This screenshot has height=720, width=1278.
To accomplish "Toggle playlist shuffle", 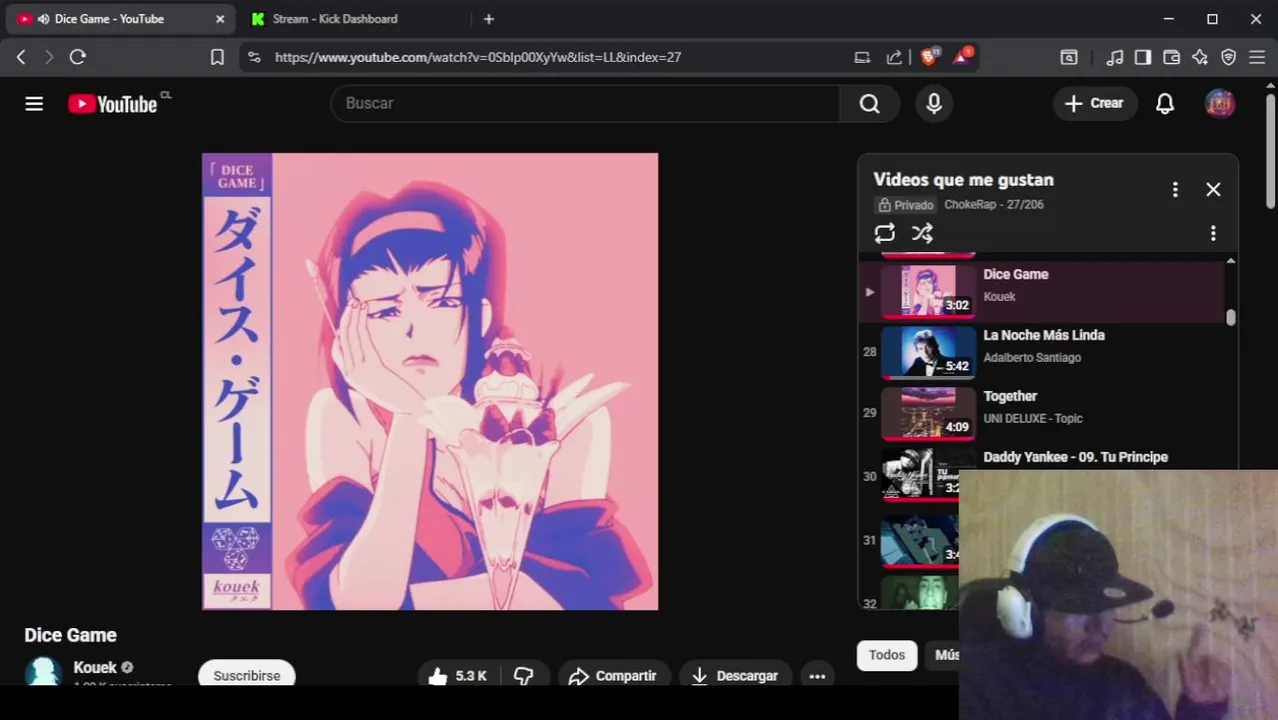I will tap(922, 233).
